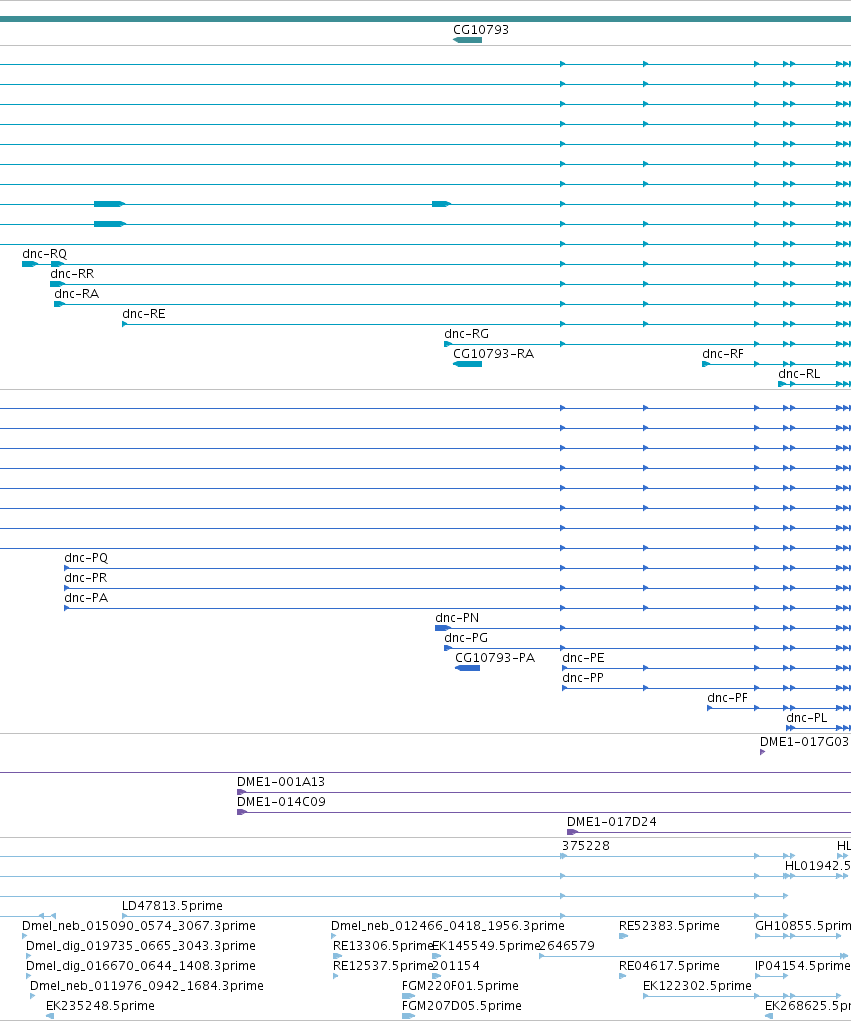The image size is (851, 1021).
Task: Select the EK122302.5prime EST label
Action: click(697, 986)
